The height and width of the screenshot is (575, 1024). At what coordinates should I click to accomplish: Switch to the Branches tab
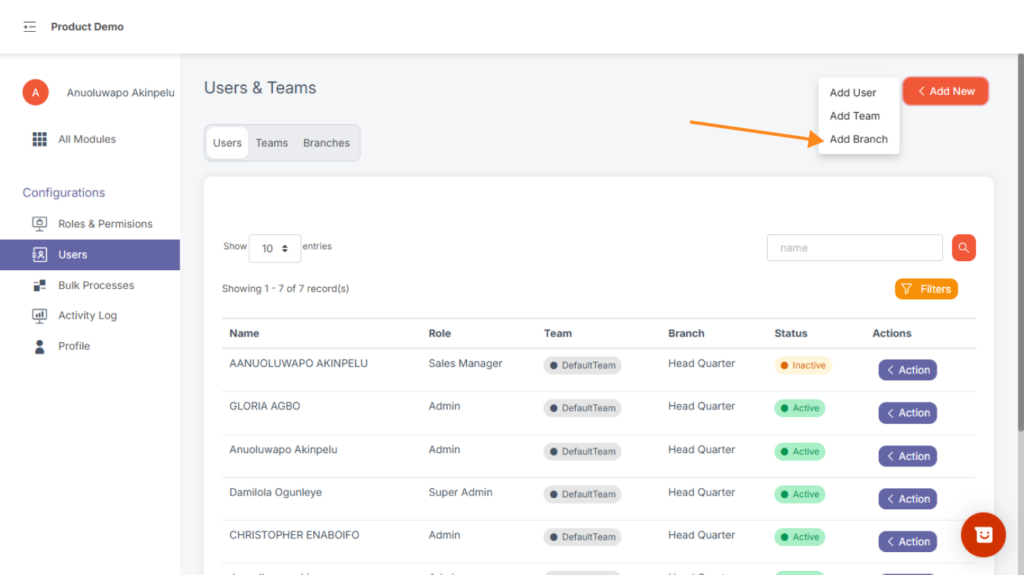click(326, 143)
